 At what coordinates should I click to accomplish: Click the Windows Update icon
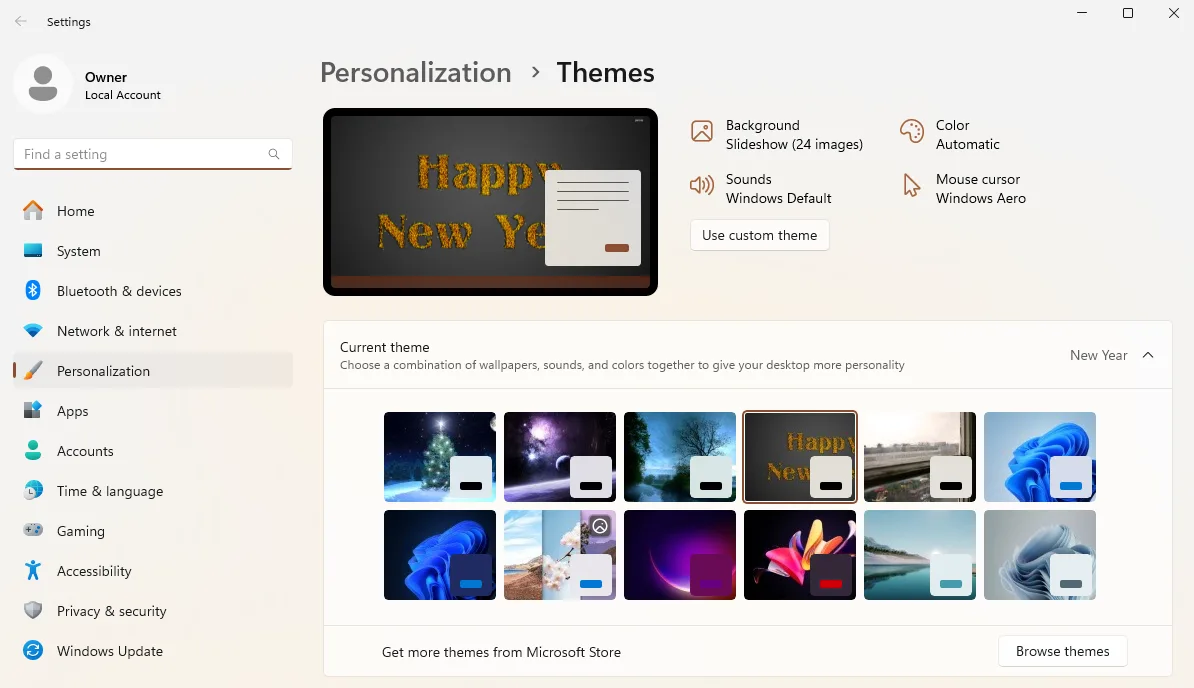click(33, 651)
